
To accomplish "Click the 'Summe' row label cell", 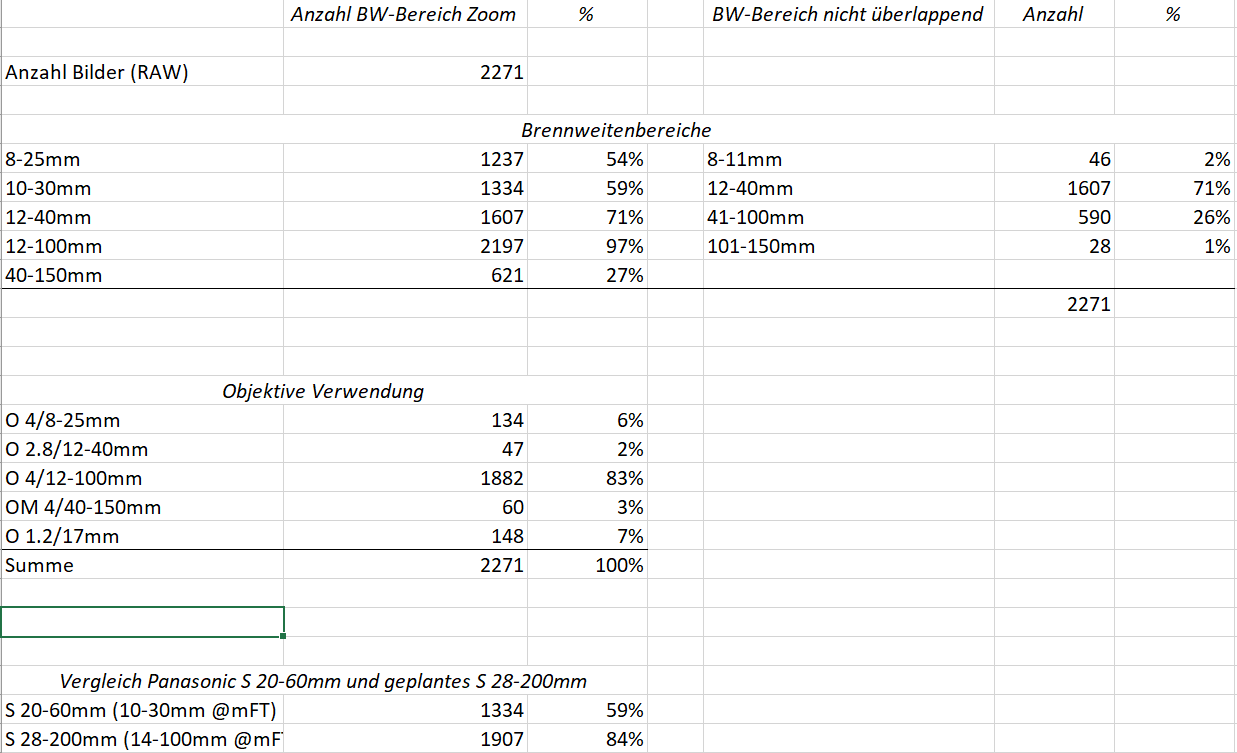I will [x=40, y=565].
